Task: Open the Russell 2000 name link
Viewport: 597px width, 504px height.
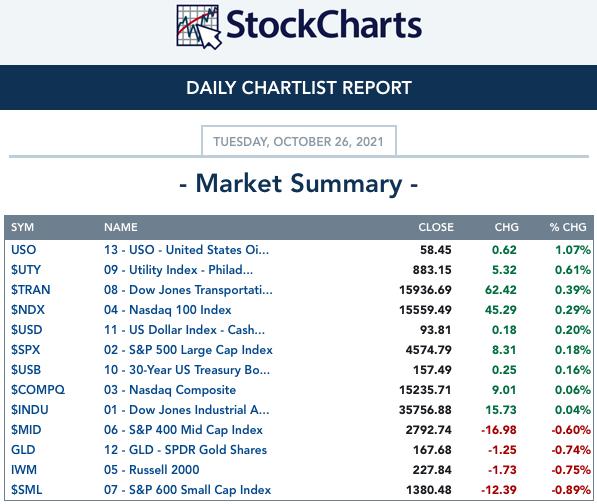Action: 152,470
